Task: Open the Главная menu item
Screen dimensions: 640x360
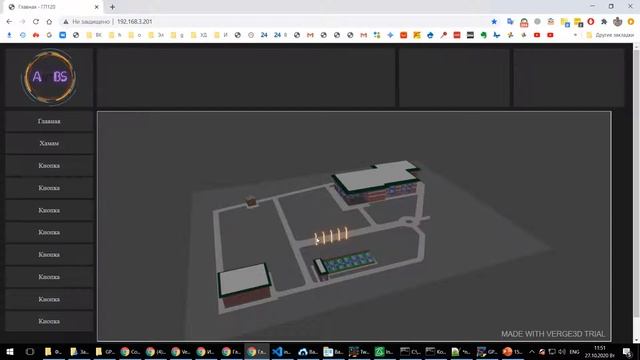Action: point(49,121)
